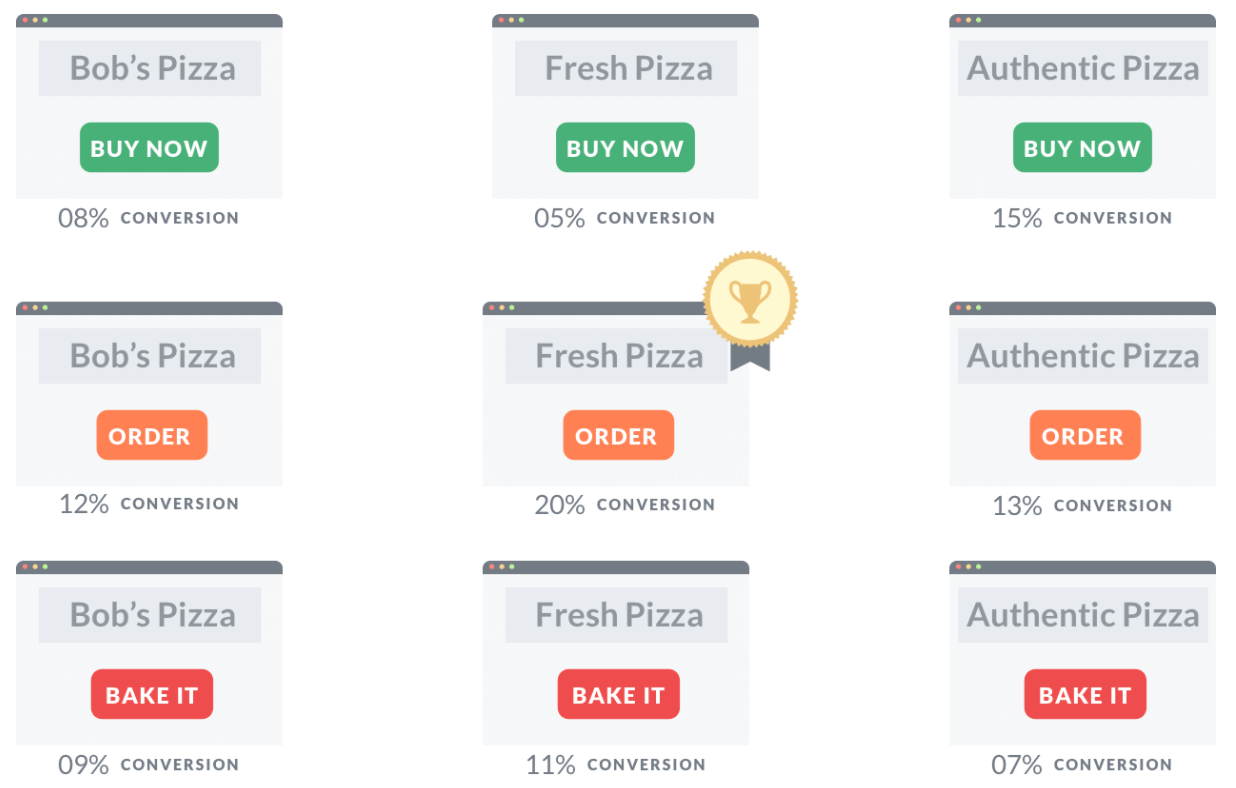Click ORDER button under Bob's Pizza

pos(152,435)
